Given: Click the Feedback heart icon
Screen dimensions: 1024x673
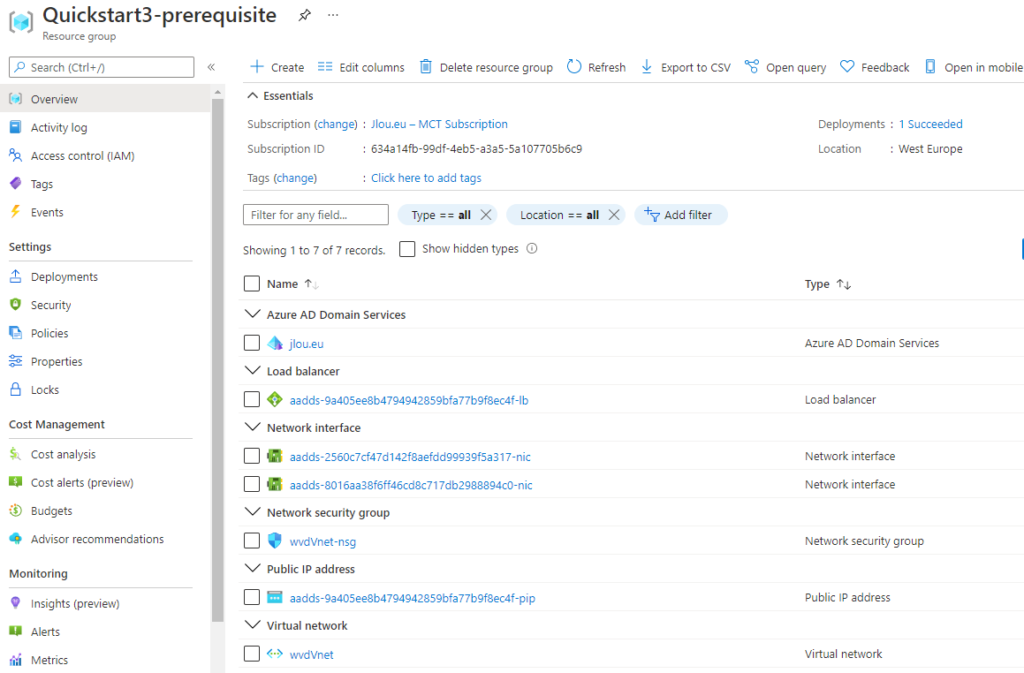Looking at the screenshot, I should [x=847, y=67].
